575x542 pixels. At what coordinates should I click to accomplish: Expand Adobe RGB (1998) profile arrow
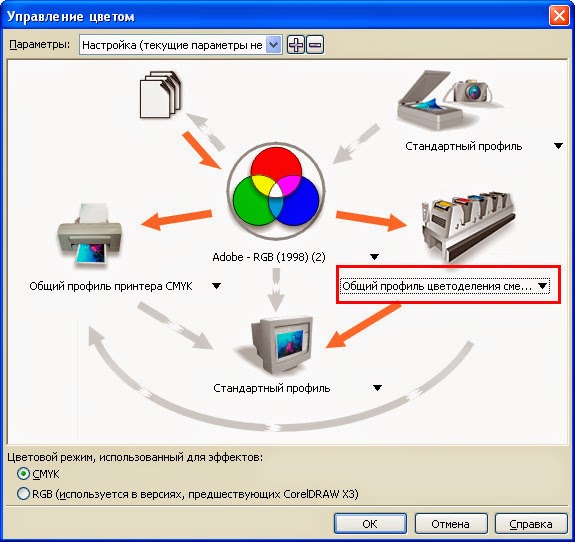click(x=374, y=257)
